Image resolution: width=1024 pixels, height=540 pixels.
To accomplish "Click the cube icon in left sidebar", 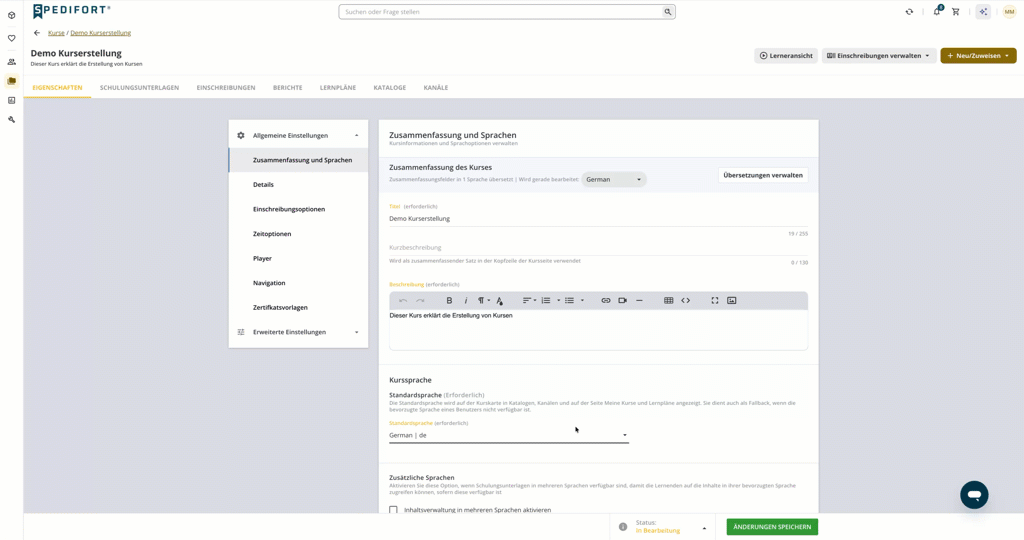I will (12, 15).
